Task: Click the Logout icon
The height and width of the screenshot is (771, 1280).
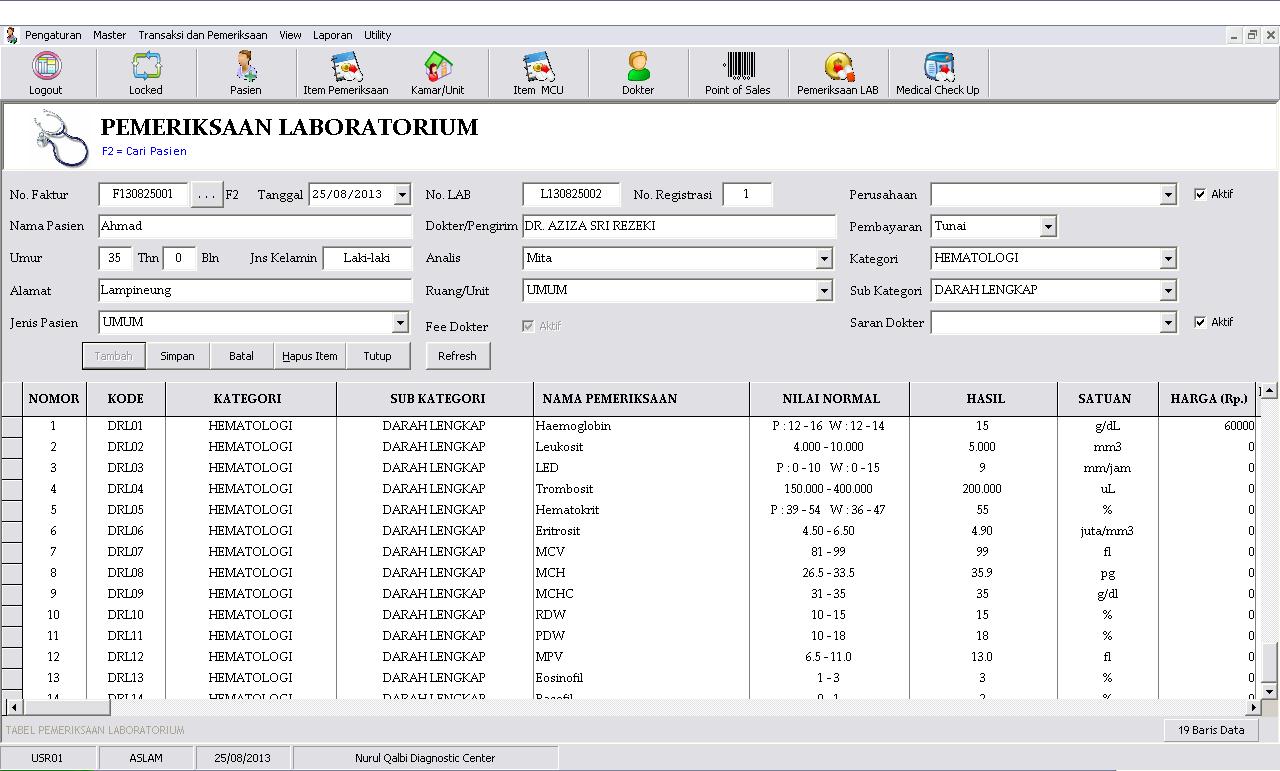Action: click(45, 72)
